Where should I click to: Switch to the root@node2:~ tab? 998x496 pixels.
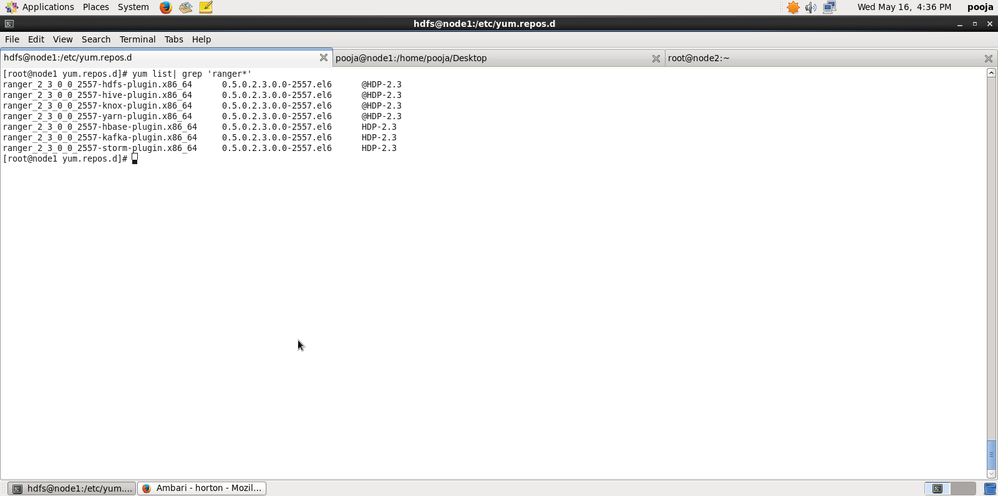pos(831,59)
